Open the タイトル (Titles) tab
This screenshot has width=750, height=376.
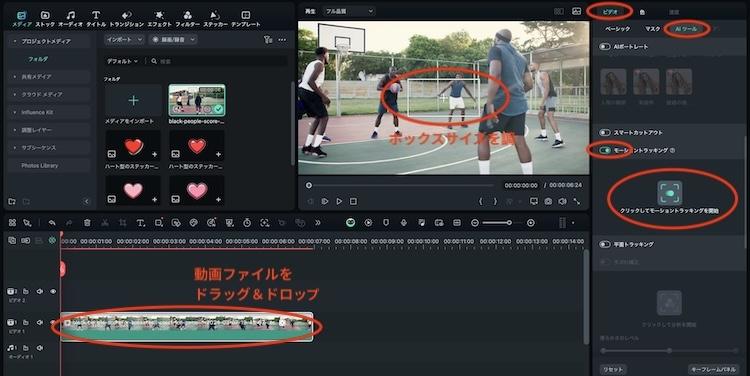[96, 19]
